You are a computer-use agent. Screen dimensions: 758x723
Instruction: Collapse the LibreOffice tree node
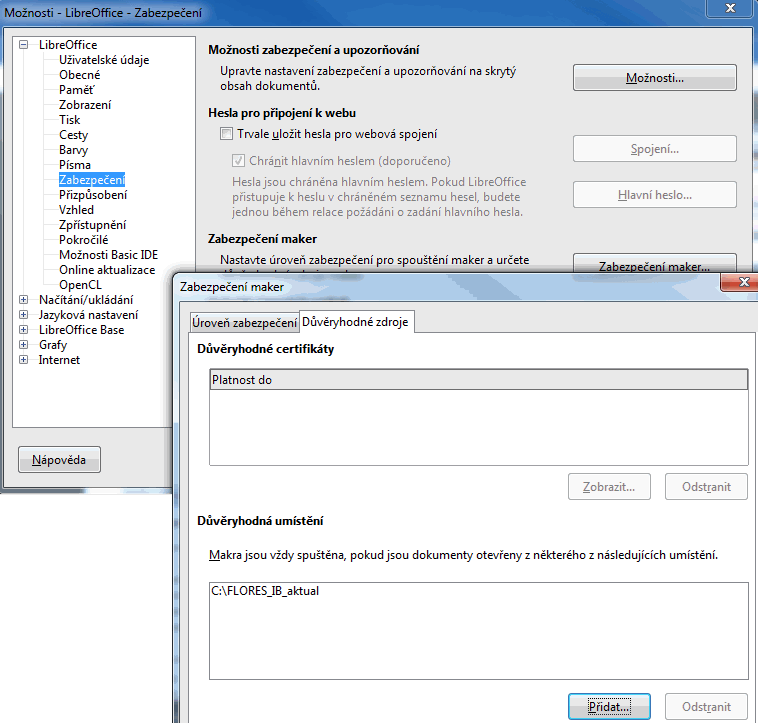tap(23, 44)
